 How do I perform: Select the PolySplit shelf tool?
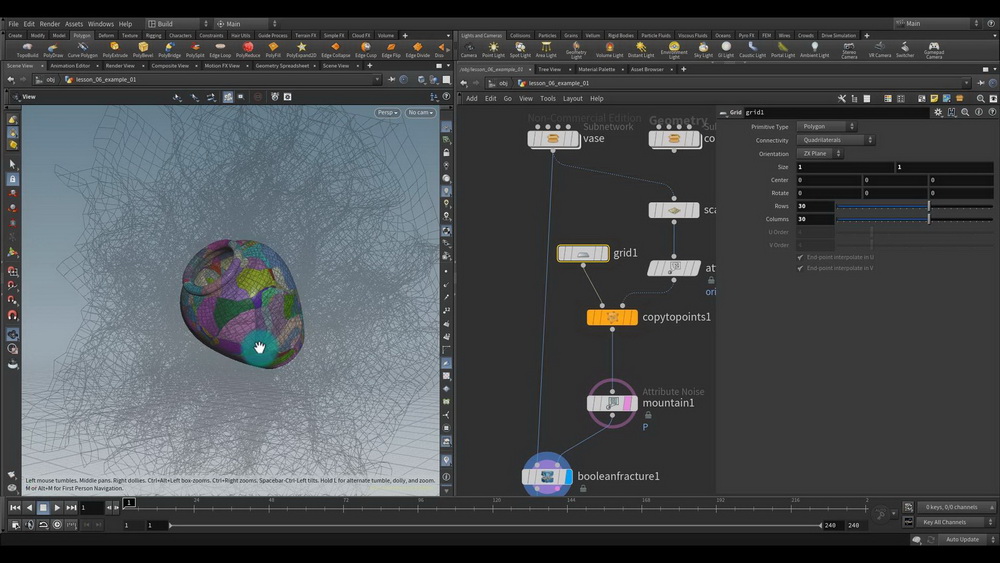pyautogui.click(x=195, y=50)
